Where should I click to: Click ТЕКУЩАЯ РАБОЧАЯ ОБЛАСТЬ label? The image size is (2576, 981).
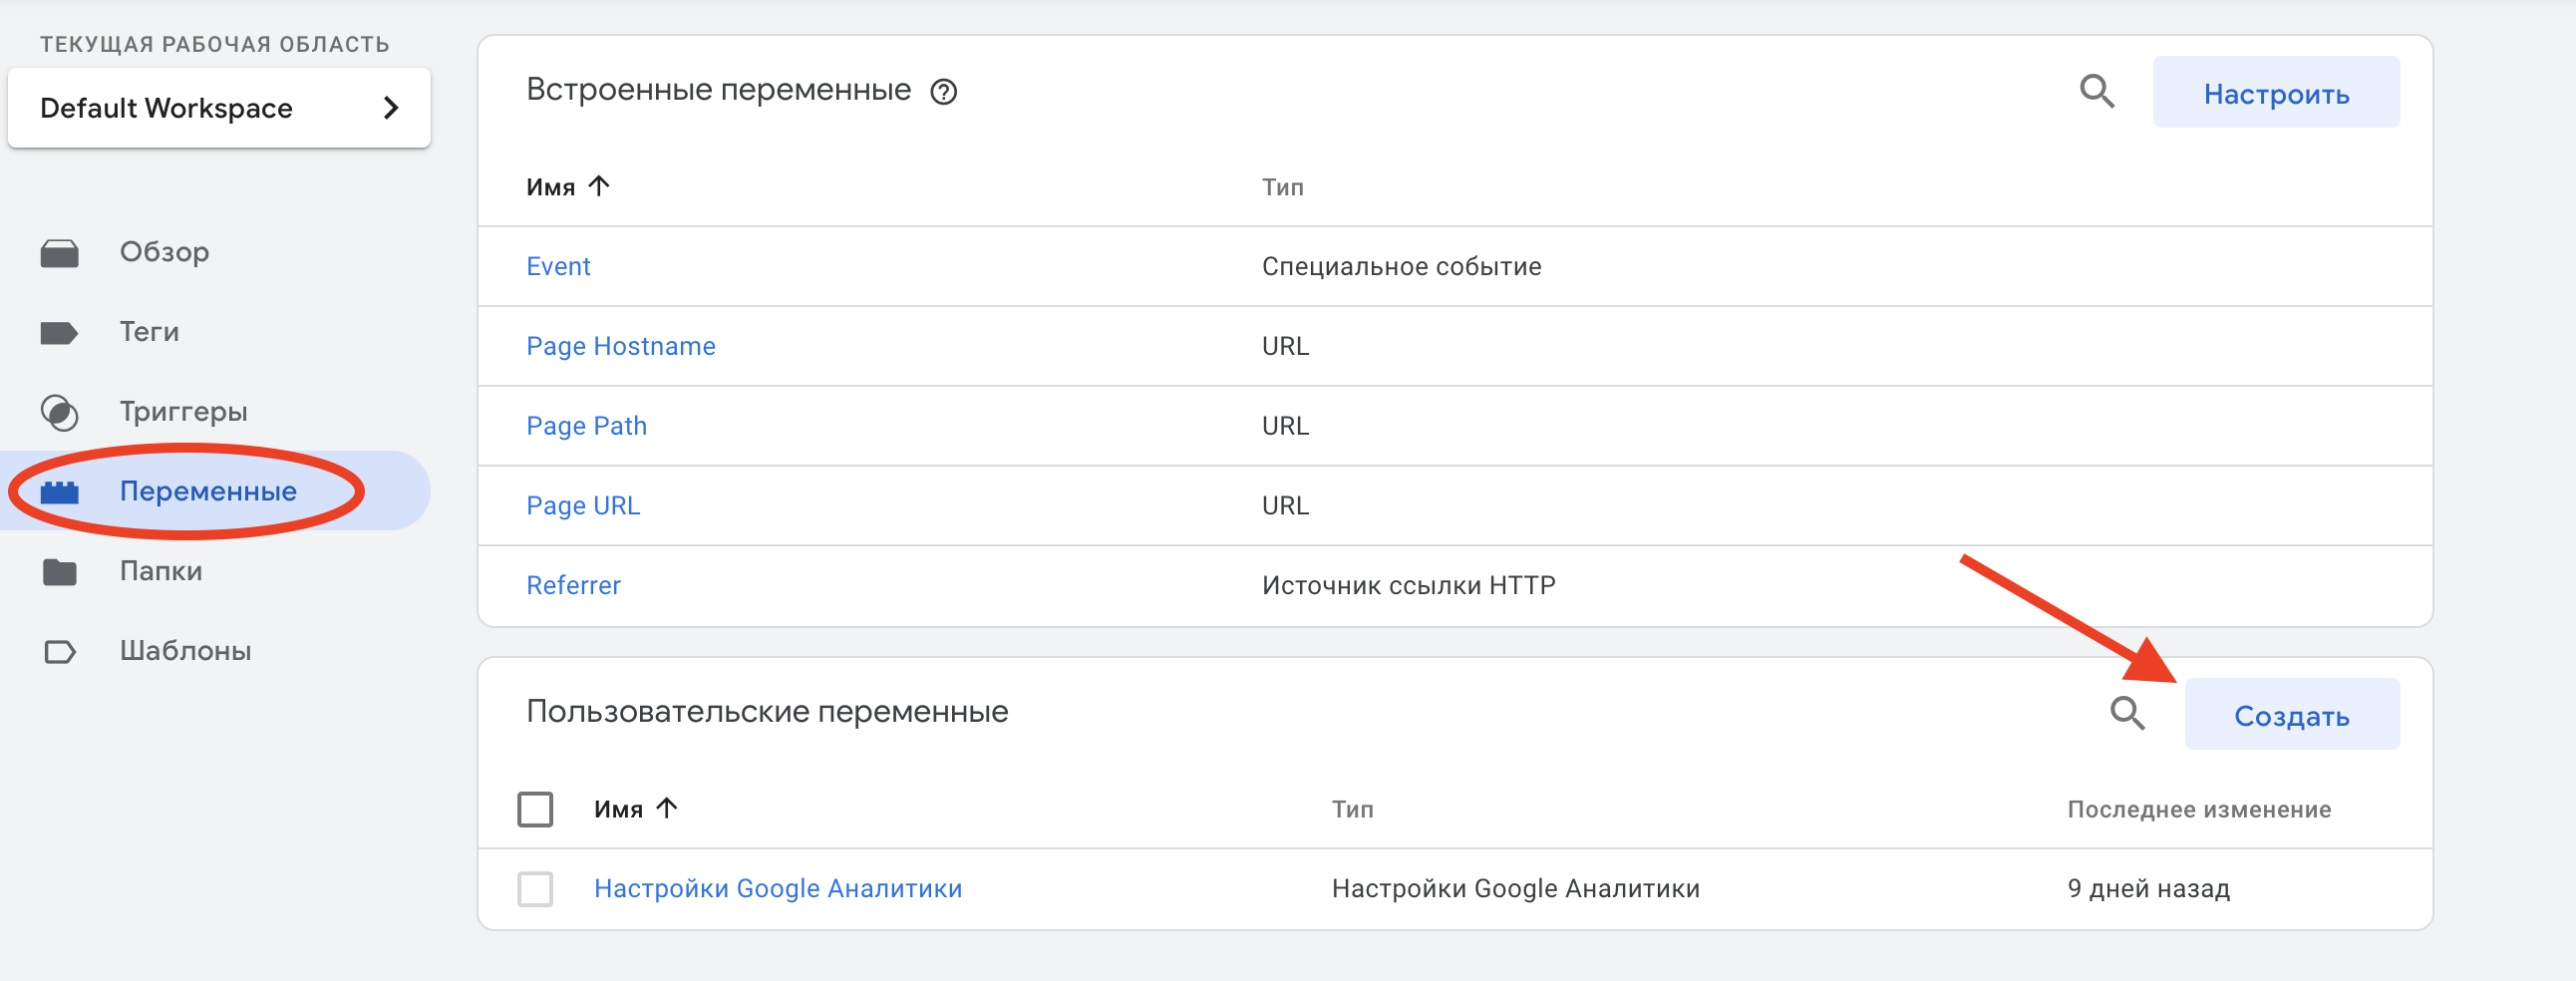point(214,44)
